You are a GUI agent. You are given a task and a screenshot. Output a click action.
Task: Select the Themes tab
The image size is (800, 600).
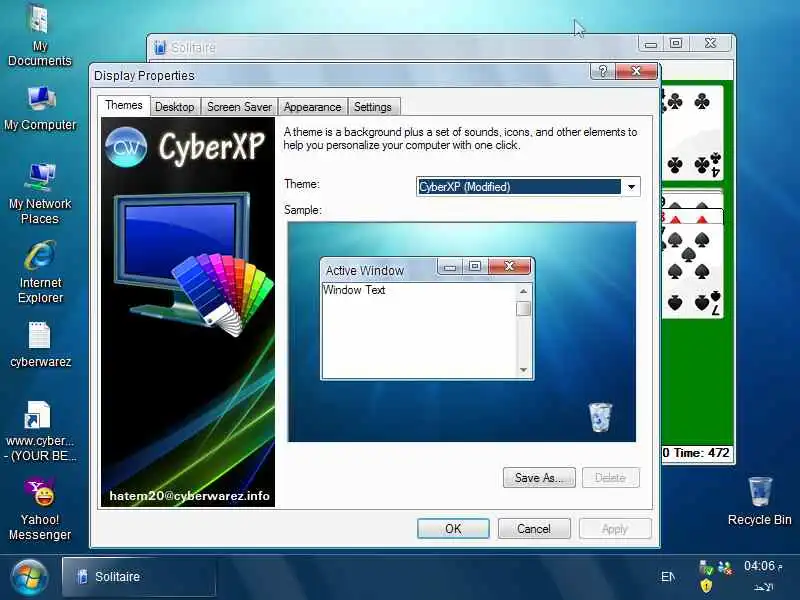coord(123,105)
